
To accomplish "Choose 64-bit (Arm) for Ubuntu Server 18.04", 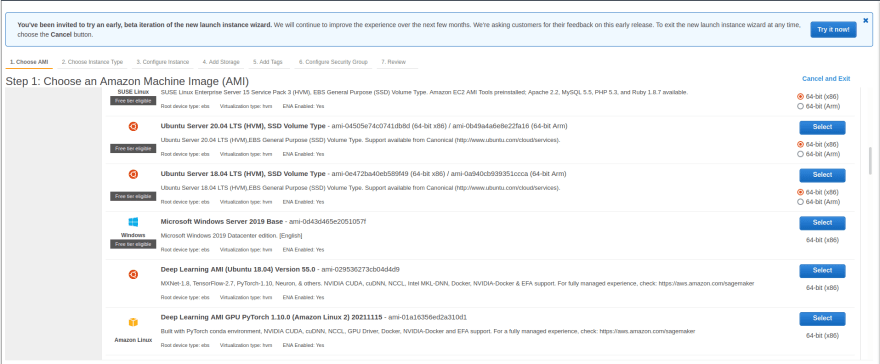I will coord(800,201).
